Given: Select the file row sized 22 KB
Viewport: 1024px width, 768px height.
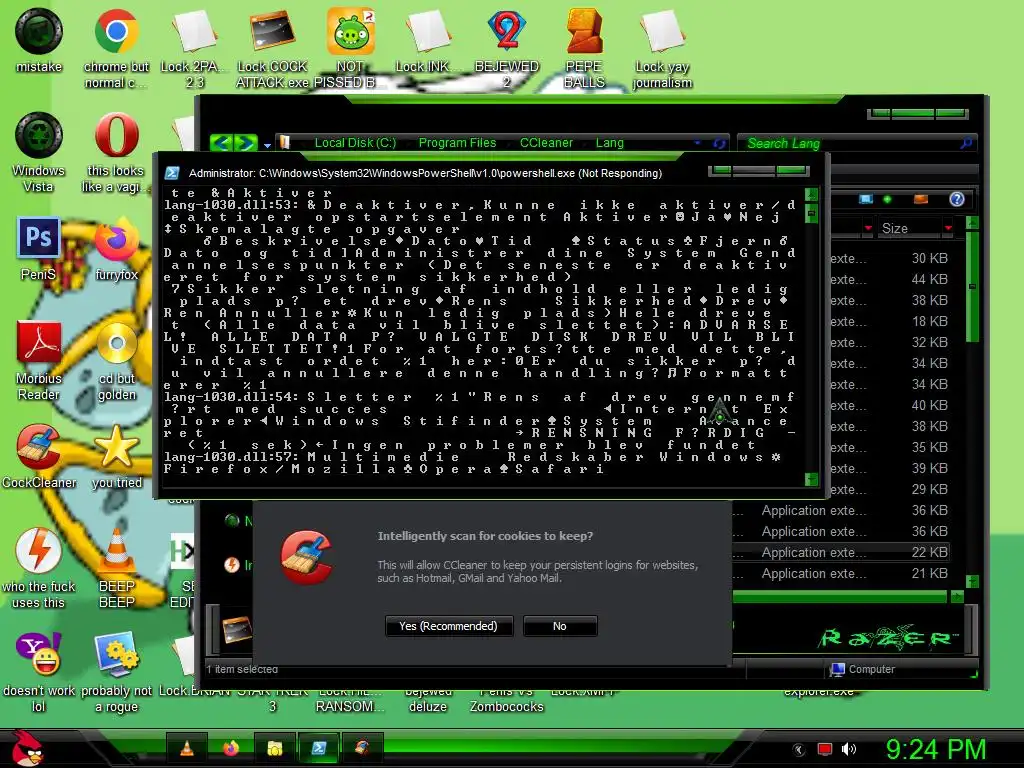Looking at the screenshot, I should (840, 552).
